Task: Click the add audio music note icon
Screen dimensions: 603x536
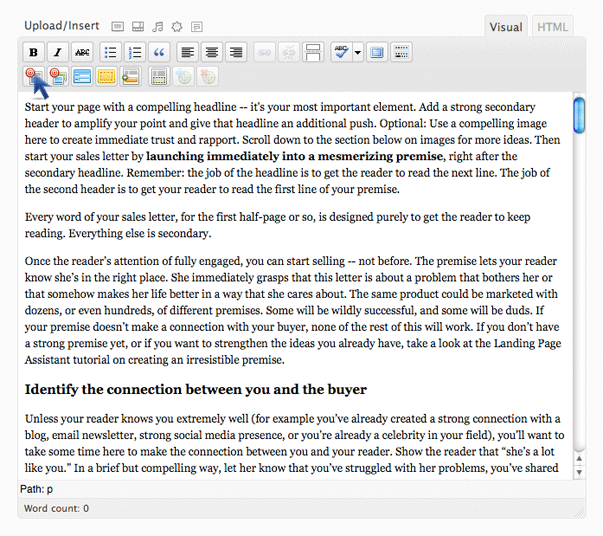Action: (157, 26)
